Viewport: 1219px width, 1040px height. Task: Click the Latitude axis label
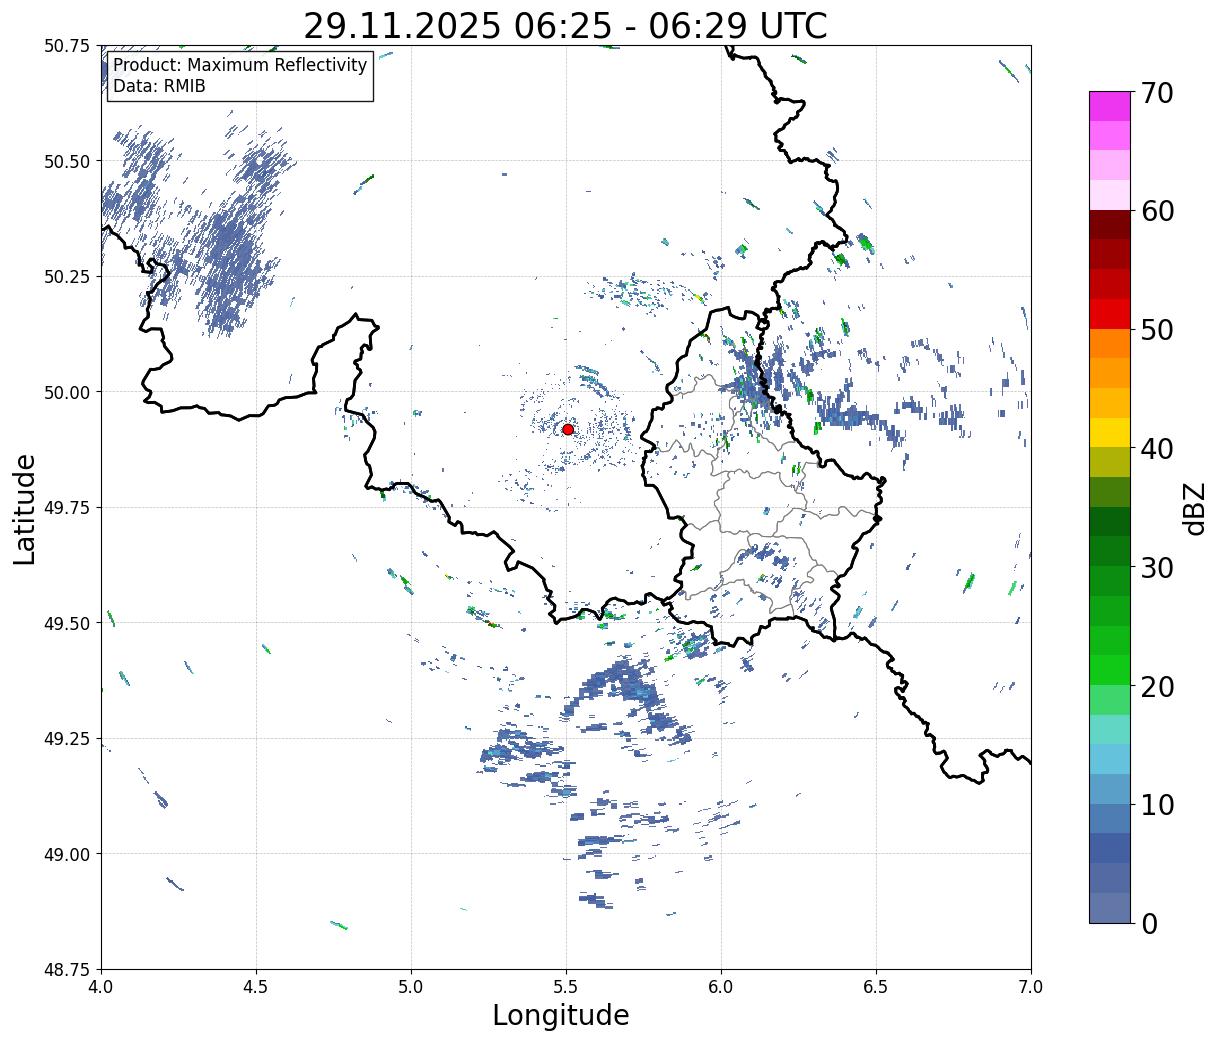pyautogui.click(x=25, y=508)
